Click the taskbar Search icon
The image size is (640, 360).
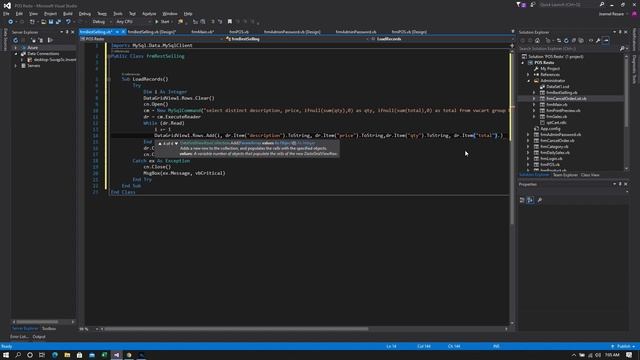(18, 355)
